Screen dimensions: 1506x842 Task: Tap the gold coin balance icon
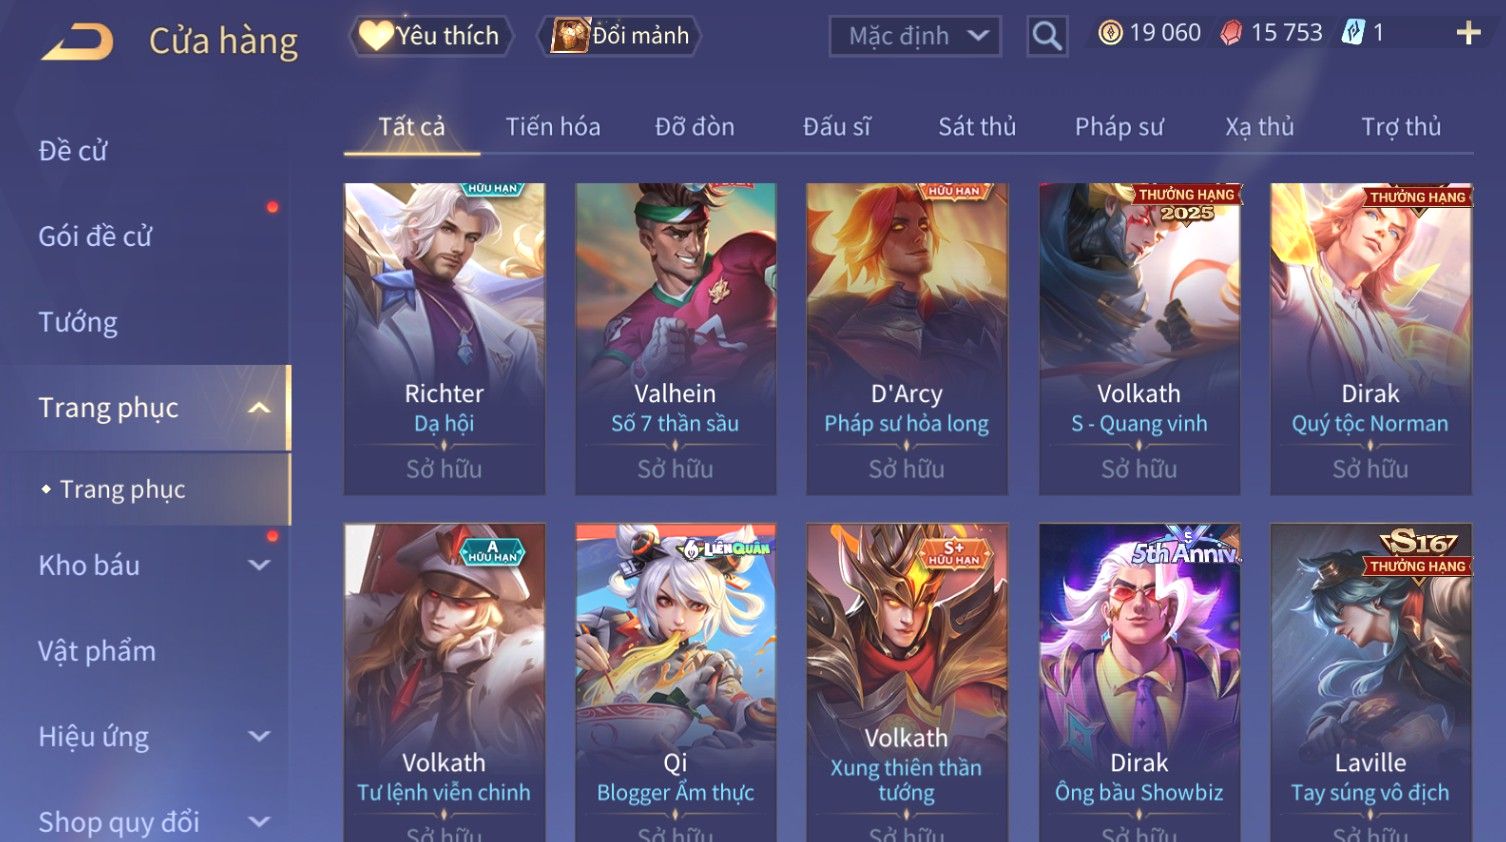1110,33
